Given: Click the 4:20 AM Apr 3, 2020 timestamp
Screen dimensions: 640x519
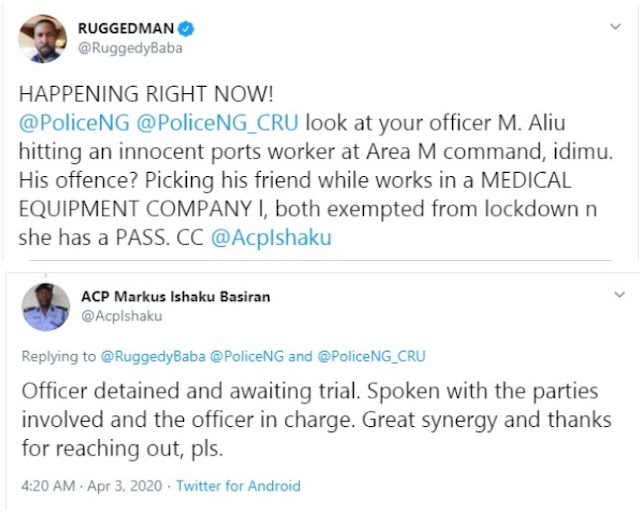Looking at the screenshot, I should point(92,486).
